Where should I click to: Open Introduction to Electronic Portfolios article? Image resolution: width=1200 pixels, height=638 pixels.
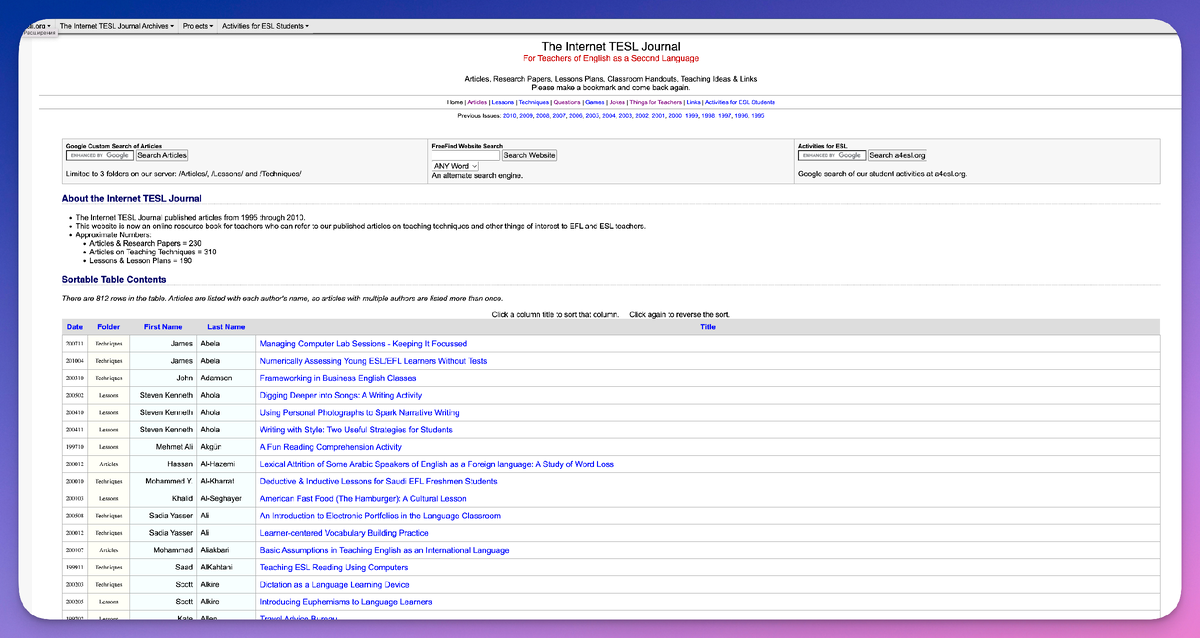tap(380, 516)
